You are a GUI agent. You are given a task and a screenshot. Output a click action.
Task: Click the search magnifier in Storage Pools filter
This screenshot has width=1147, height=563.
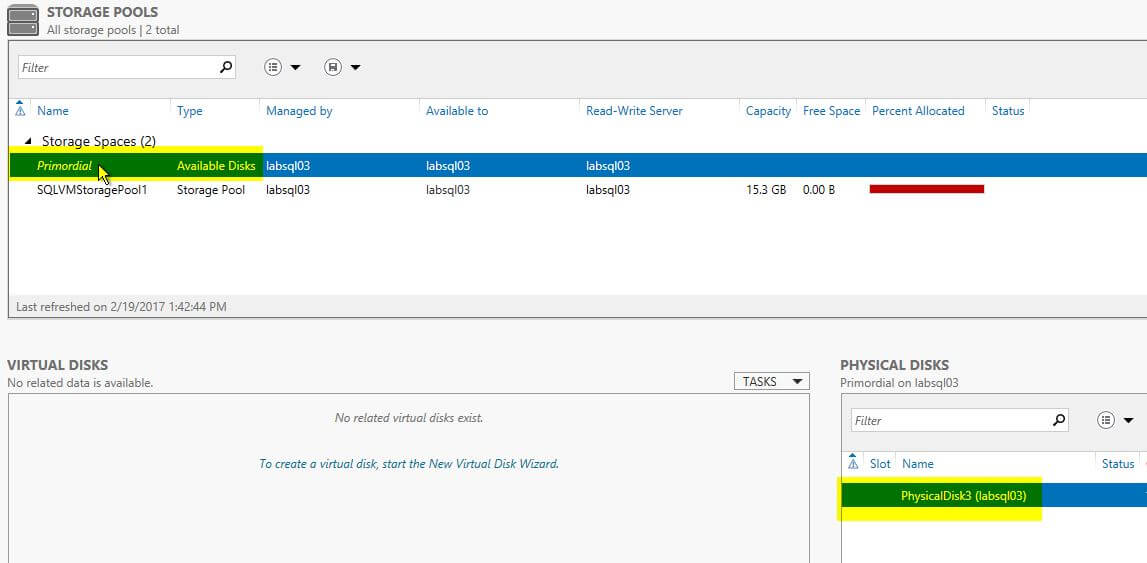click(226, 68)
